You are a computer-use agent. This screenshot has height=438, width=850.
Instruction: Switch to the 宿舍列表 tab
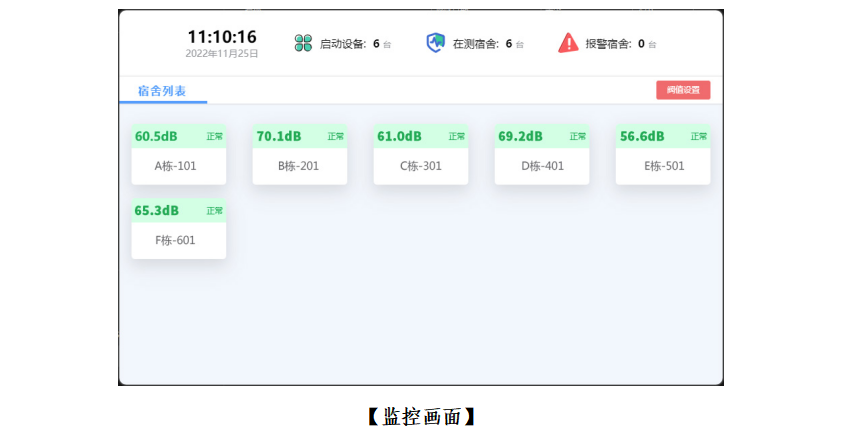coord(162,91)
